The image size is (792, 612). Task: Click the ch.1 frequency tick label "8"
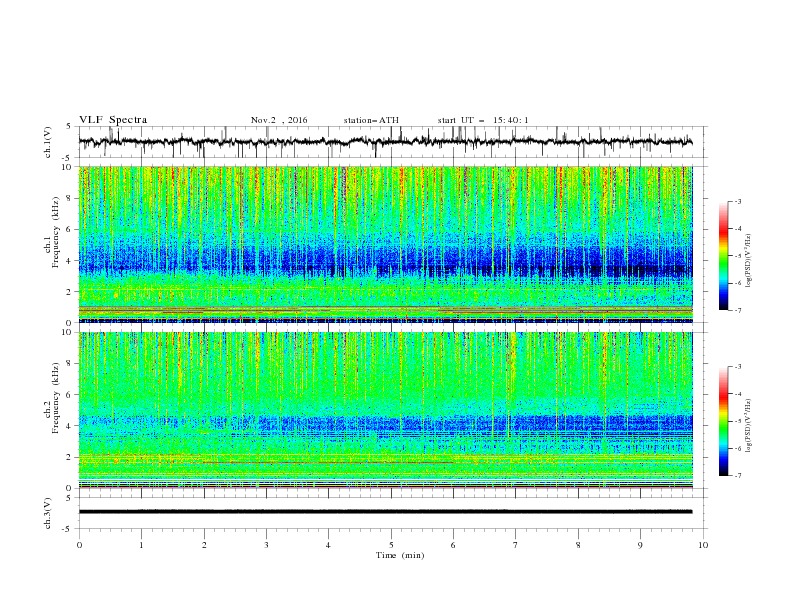coord(70,198)
